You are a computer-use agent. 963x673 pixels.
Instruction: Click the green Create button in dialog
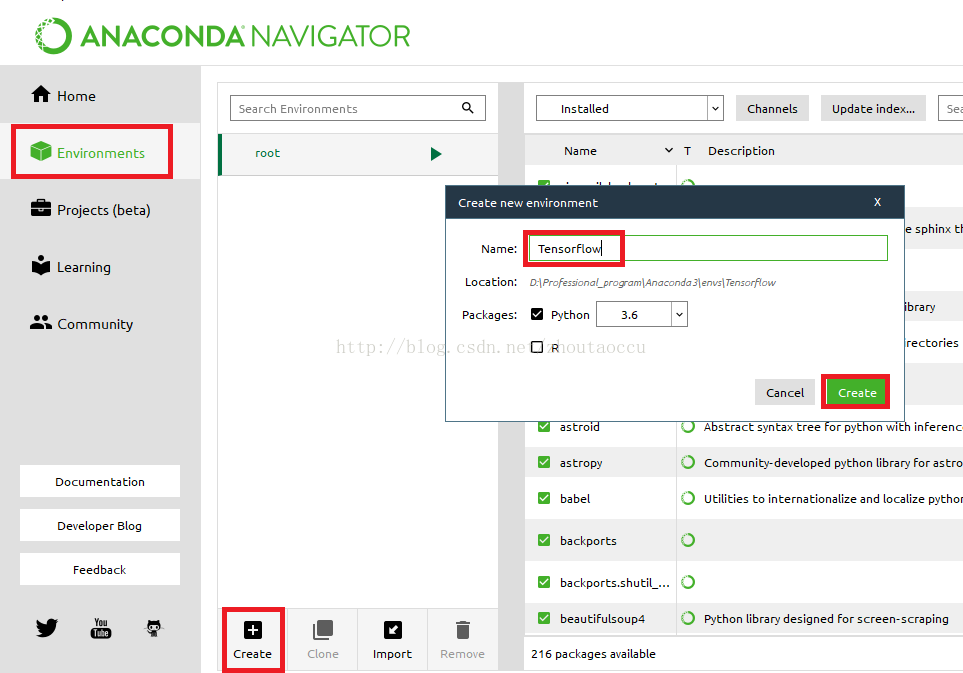click(856, 392)
